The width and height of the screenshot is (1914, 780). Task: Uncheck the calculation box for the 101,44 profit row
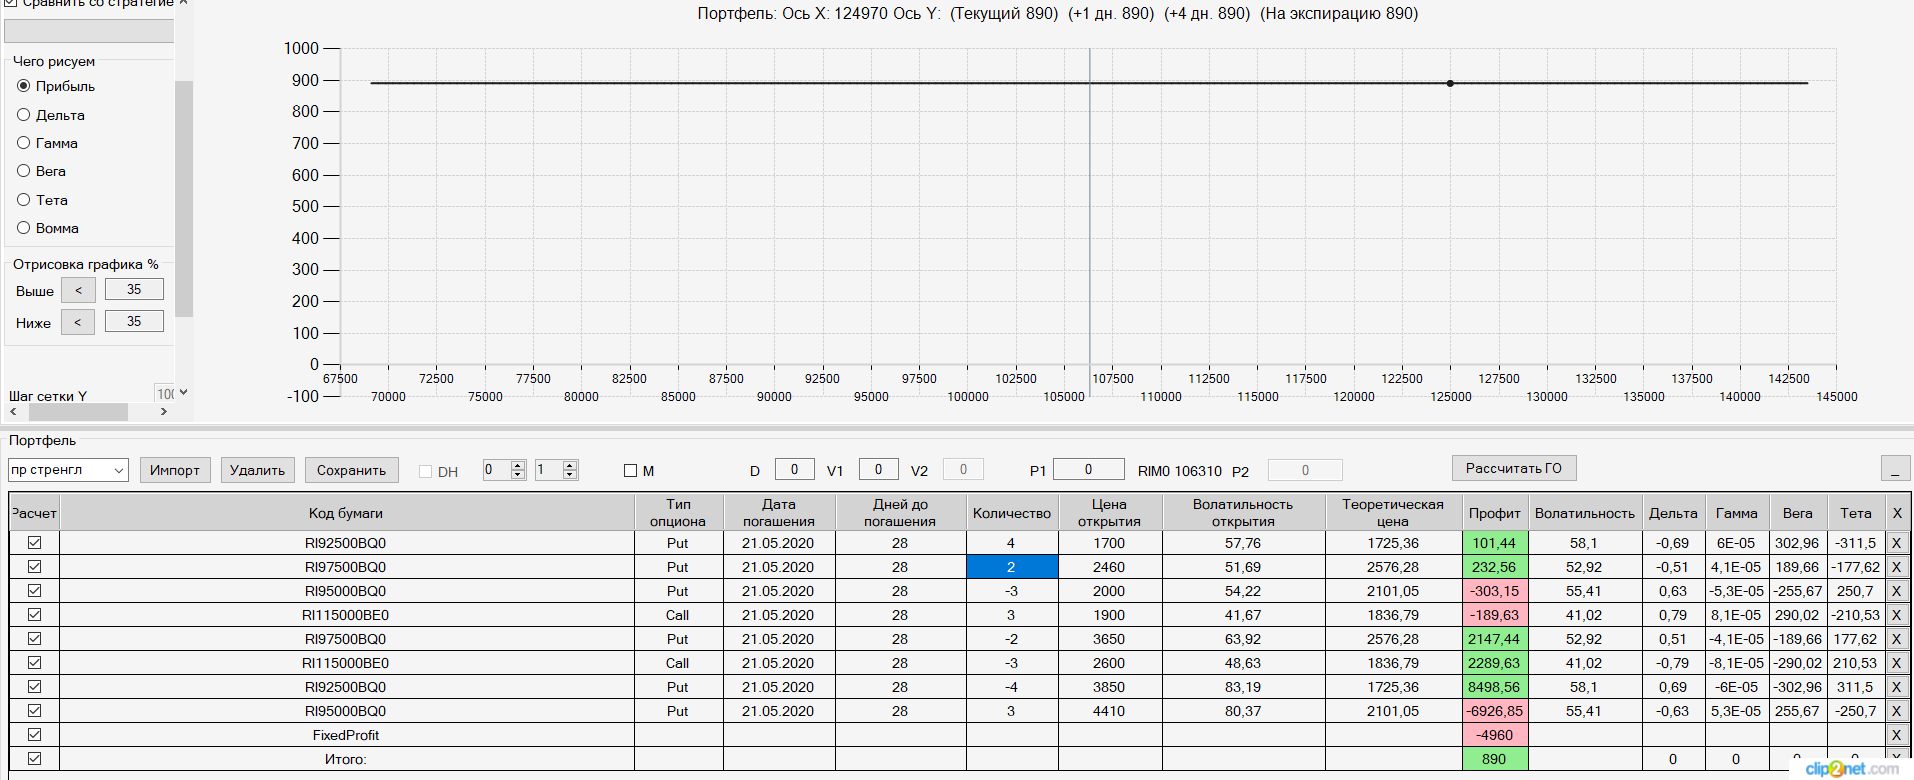[x=35, y=542]
